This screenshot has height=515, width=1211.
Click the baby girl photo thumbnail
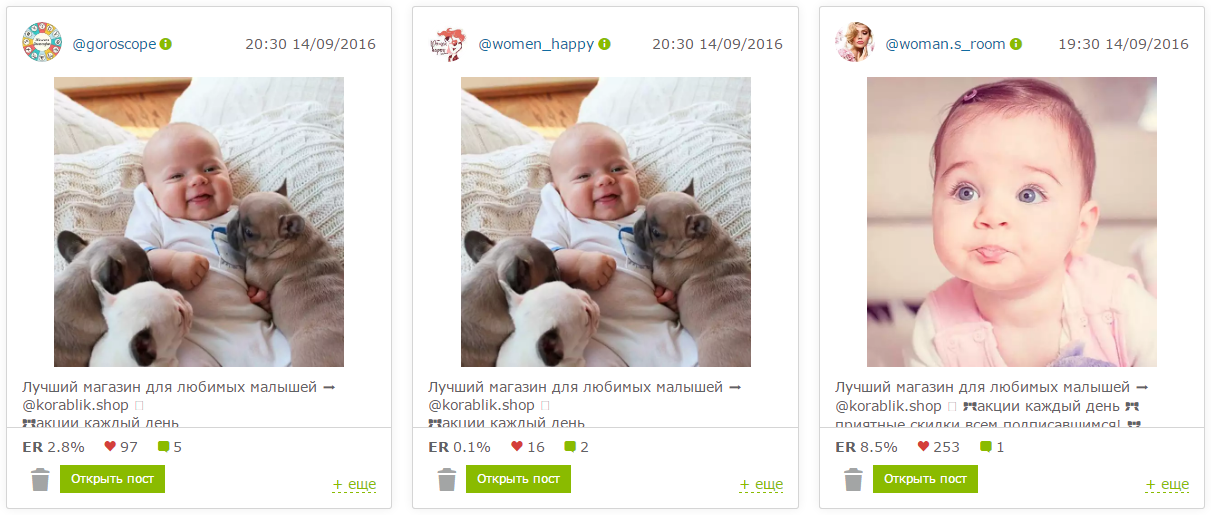click(1012, 222)
